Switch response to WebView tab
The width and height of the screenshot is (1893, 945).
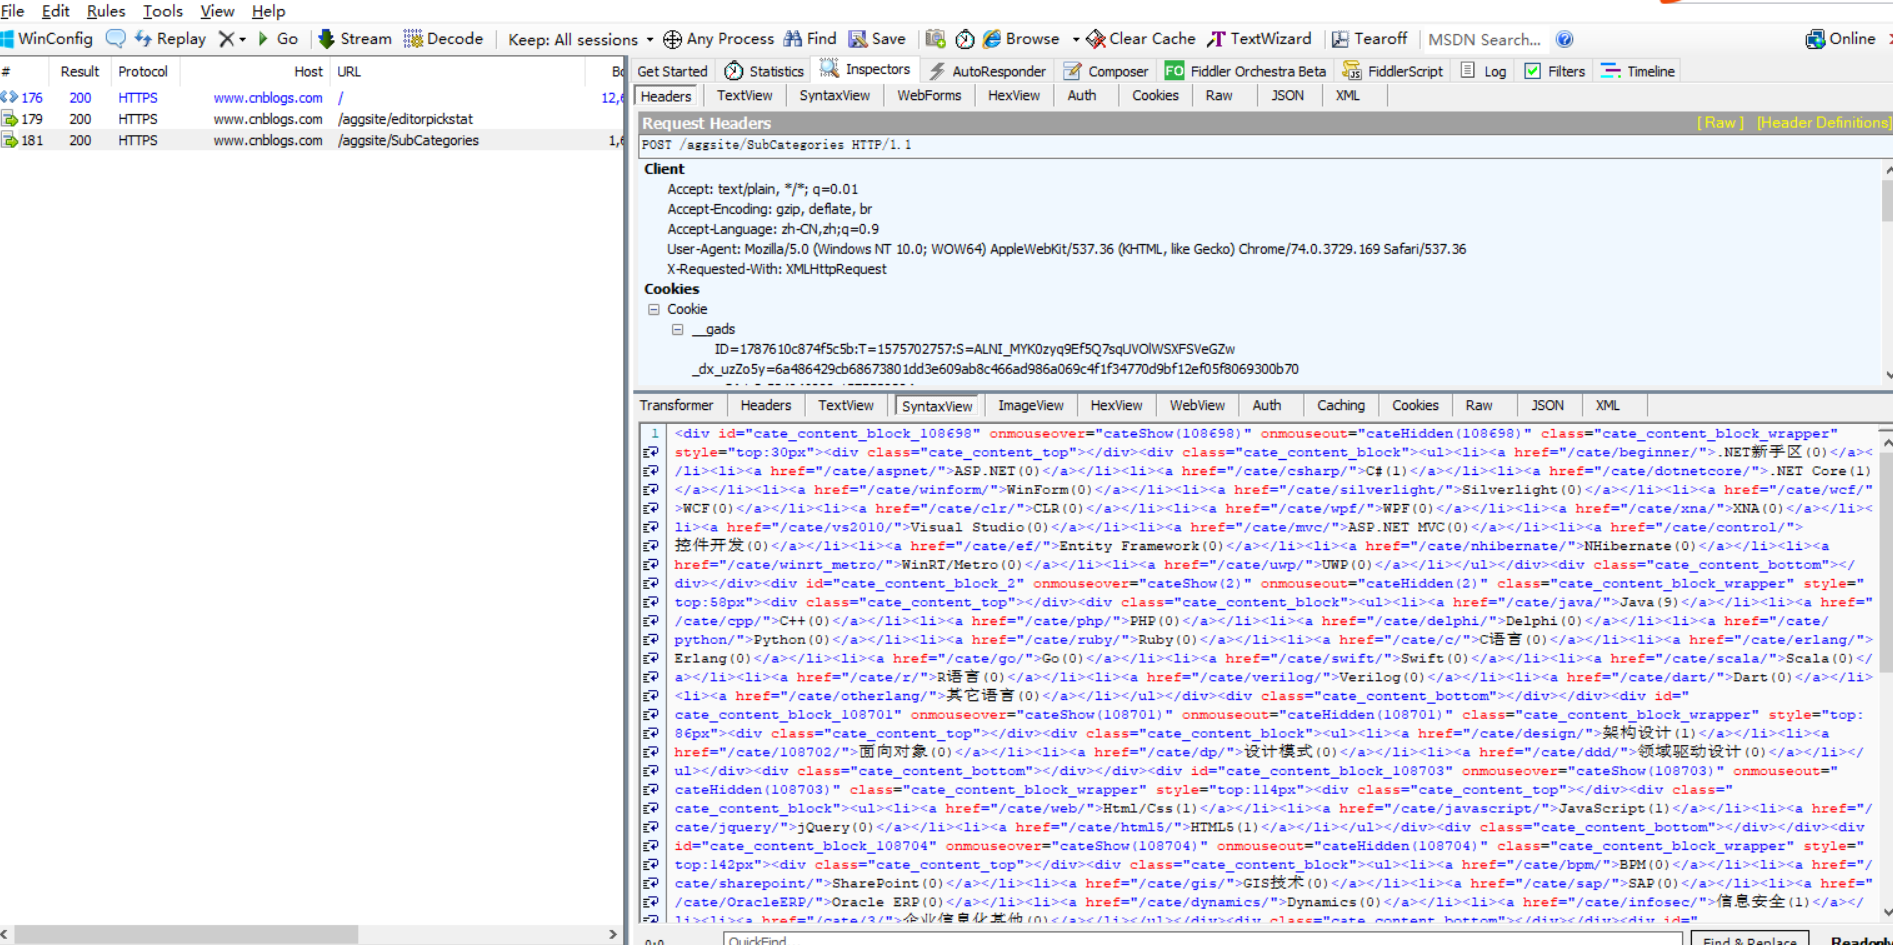(x=1197, y=405)
